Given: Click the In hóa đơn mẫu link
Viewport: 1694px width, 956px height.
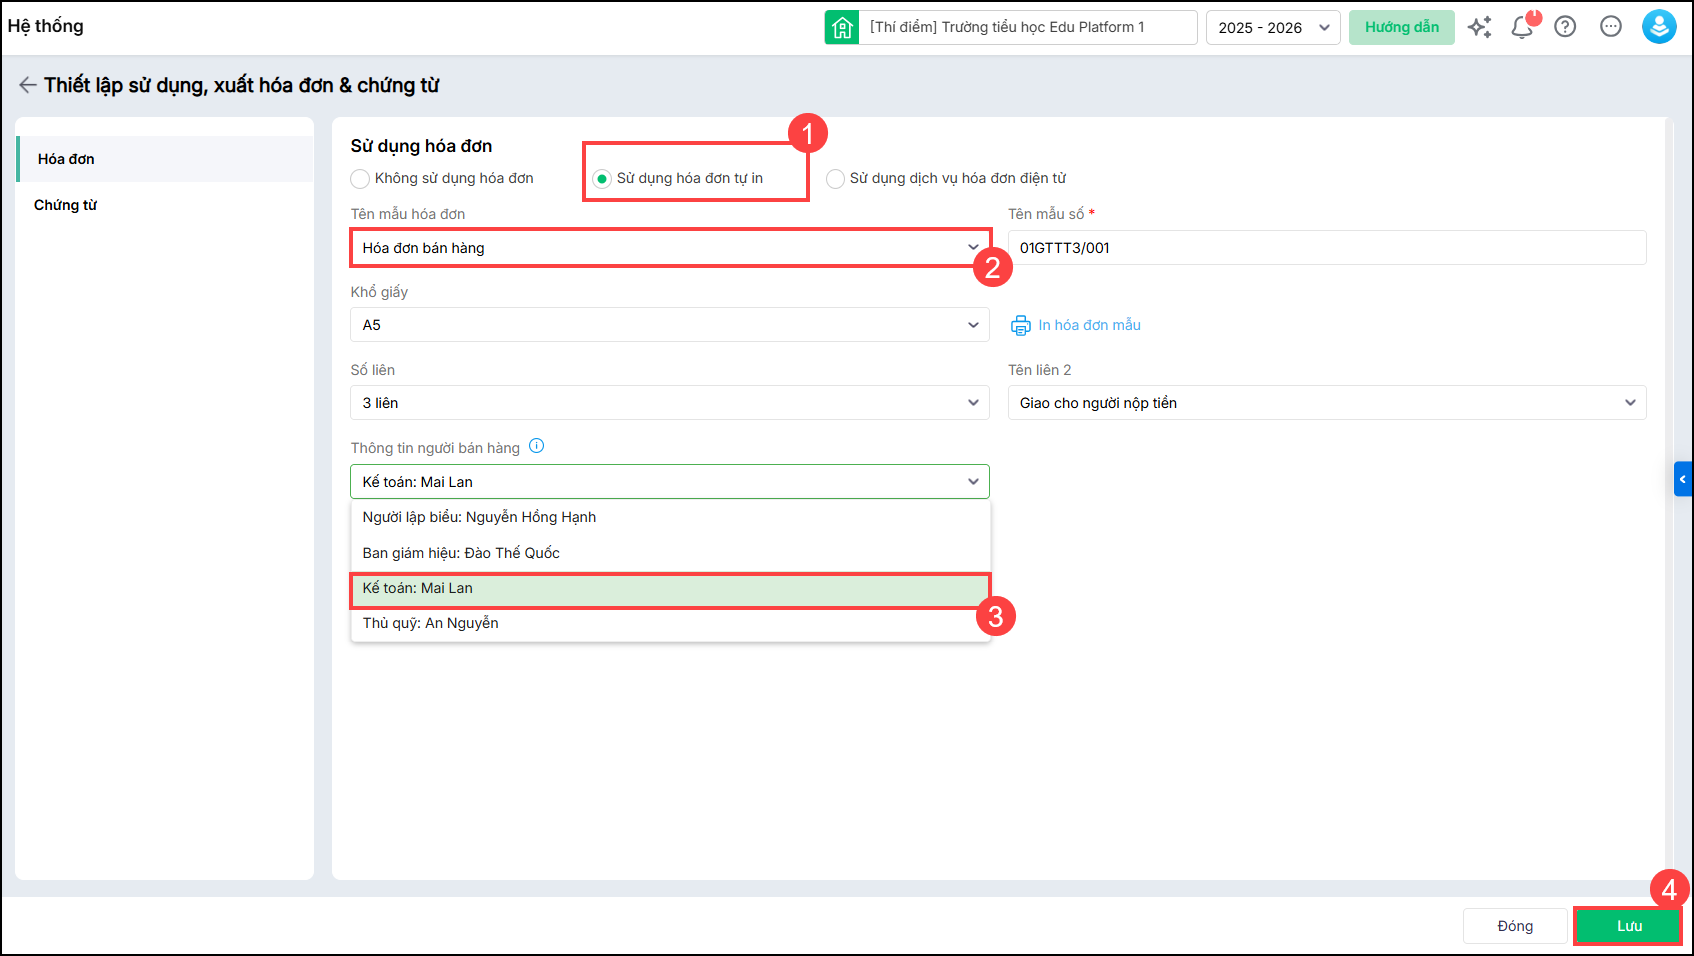Looking at the screenshot, I should pos(1088,325).
